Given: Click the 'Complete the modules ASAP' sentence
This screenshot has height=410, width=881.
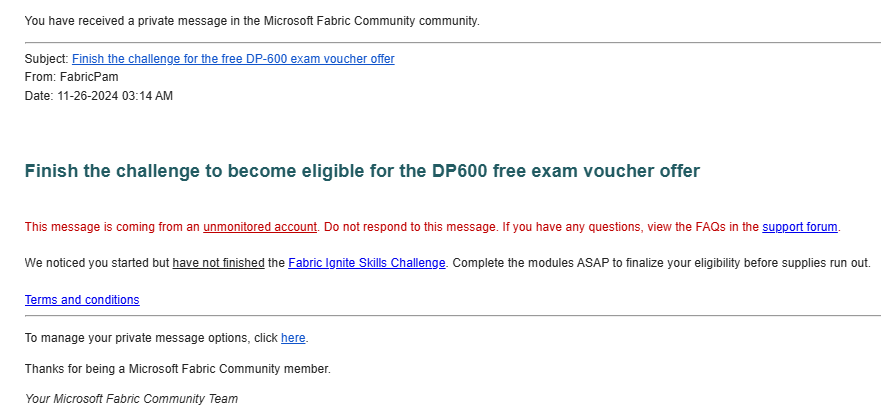Looking at the screenshot, I should (661, 263).
